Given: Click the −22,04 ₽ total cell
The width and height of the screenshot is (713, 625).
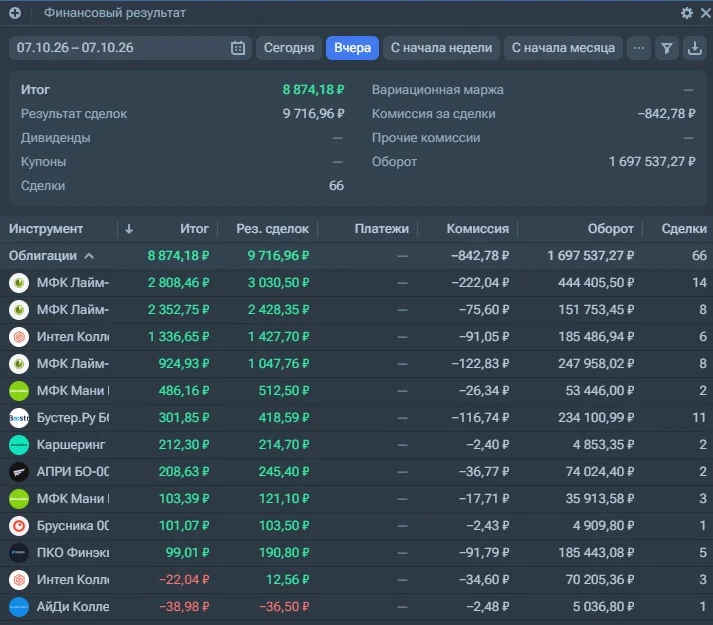Looking at the screenshot, I should click(x=184, y=580).
